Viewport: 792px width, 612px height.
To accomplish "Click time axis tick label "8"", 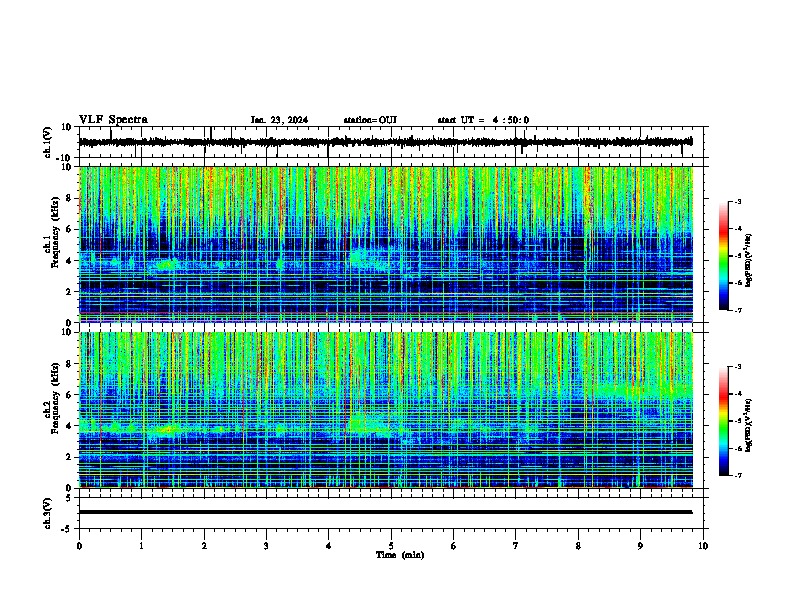I will (x=578, y=546).
